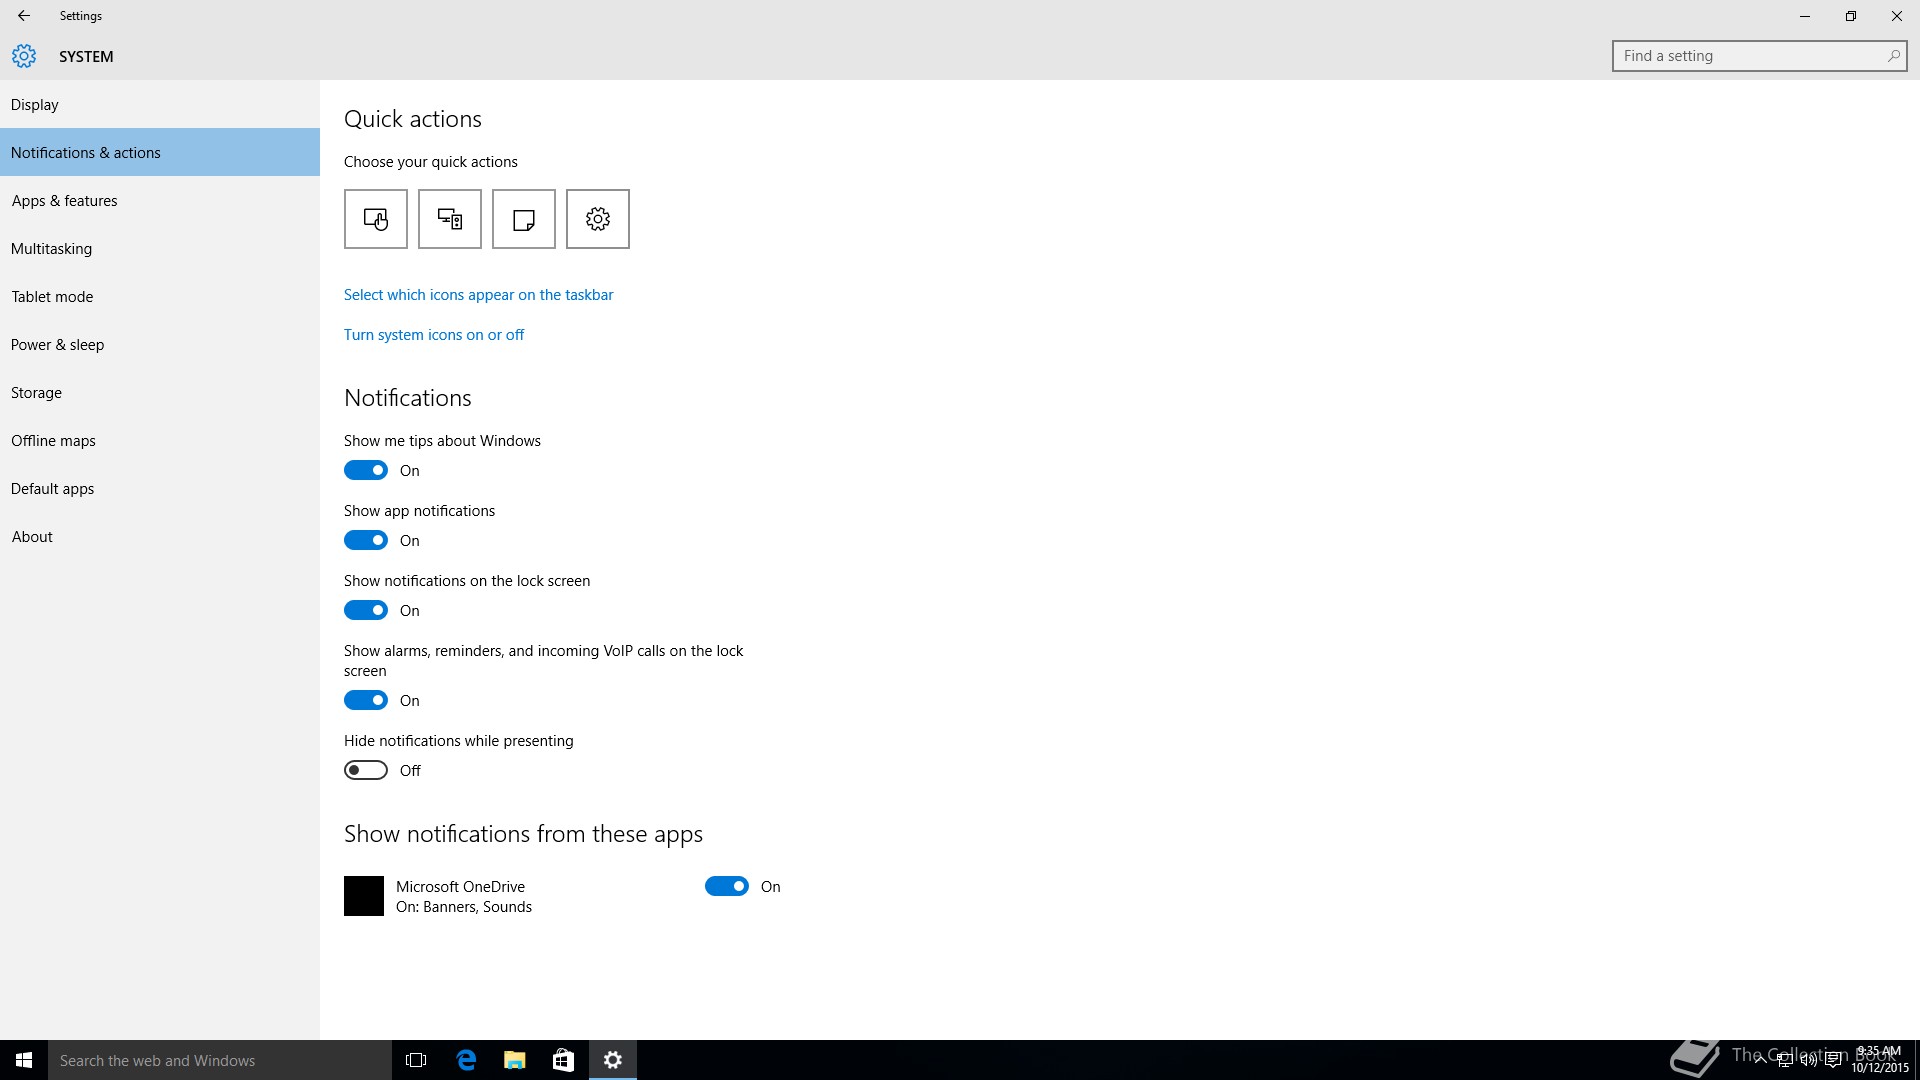Click the Note quick action tile
Image resolution: width=1920 pixels, height=1080 pixels.
tap(523, 219)
